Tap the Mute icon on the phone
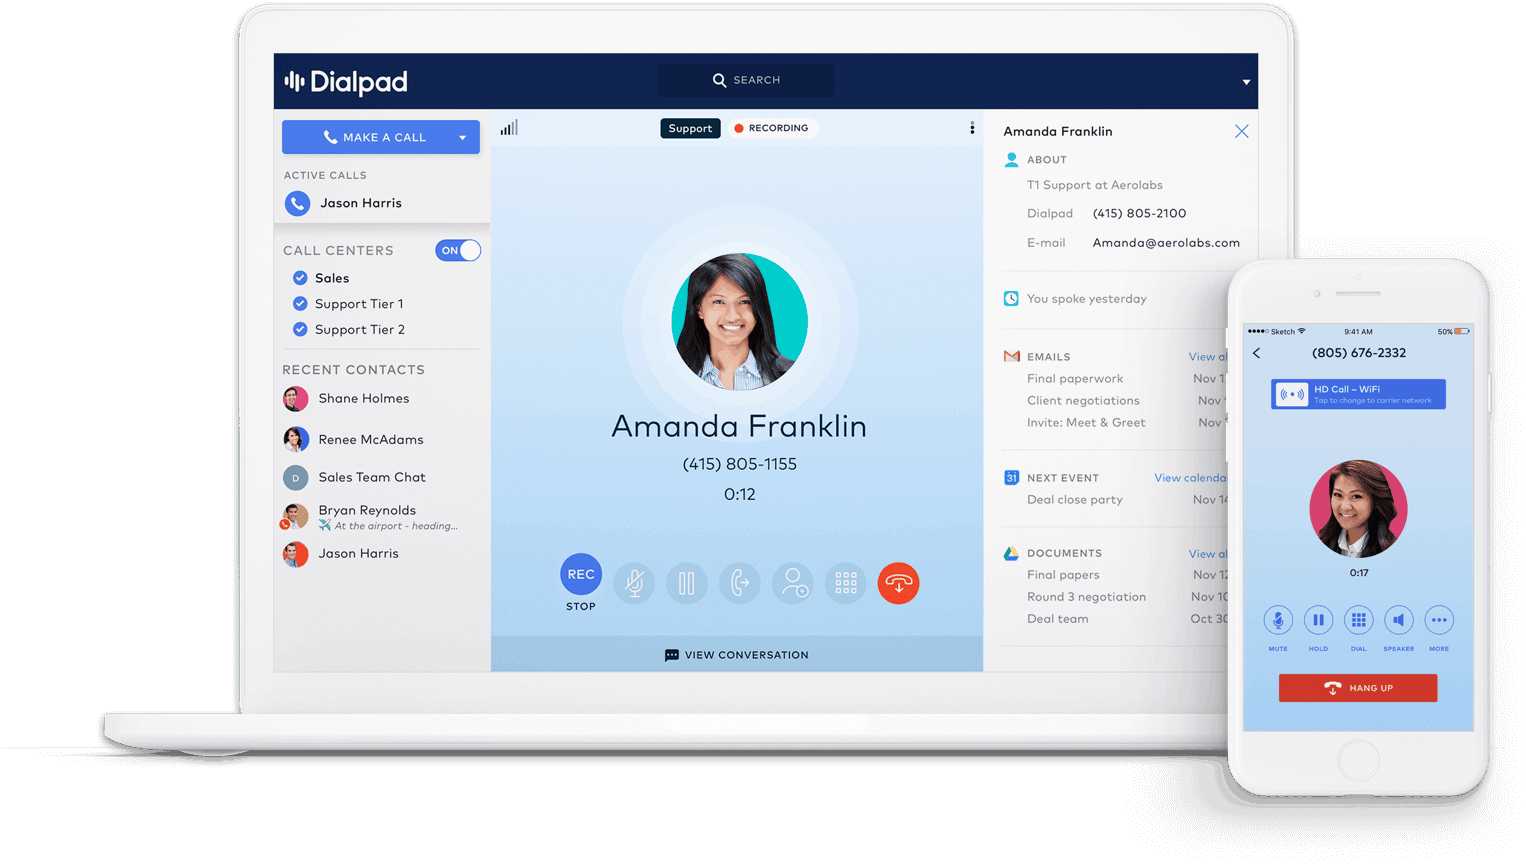 (1278, 620)
